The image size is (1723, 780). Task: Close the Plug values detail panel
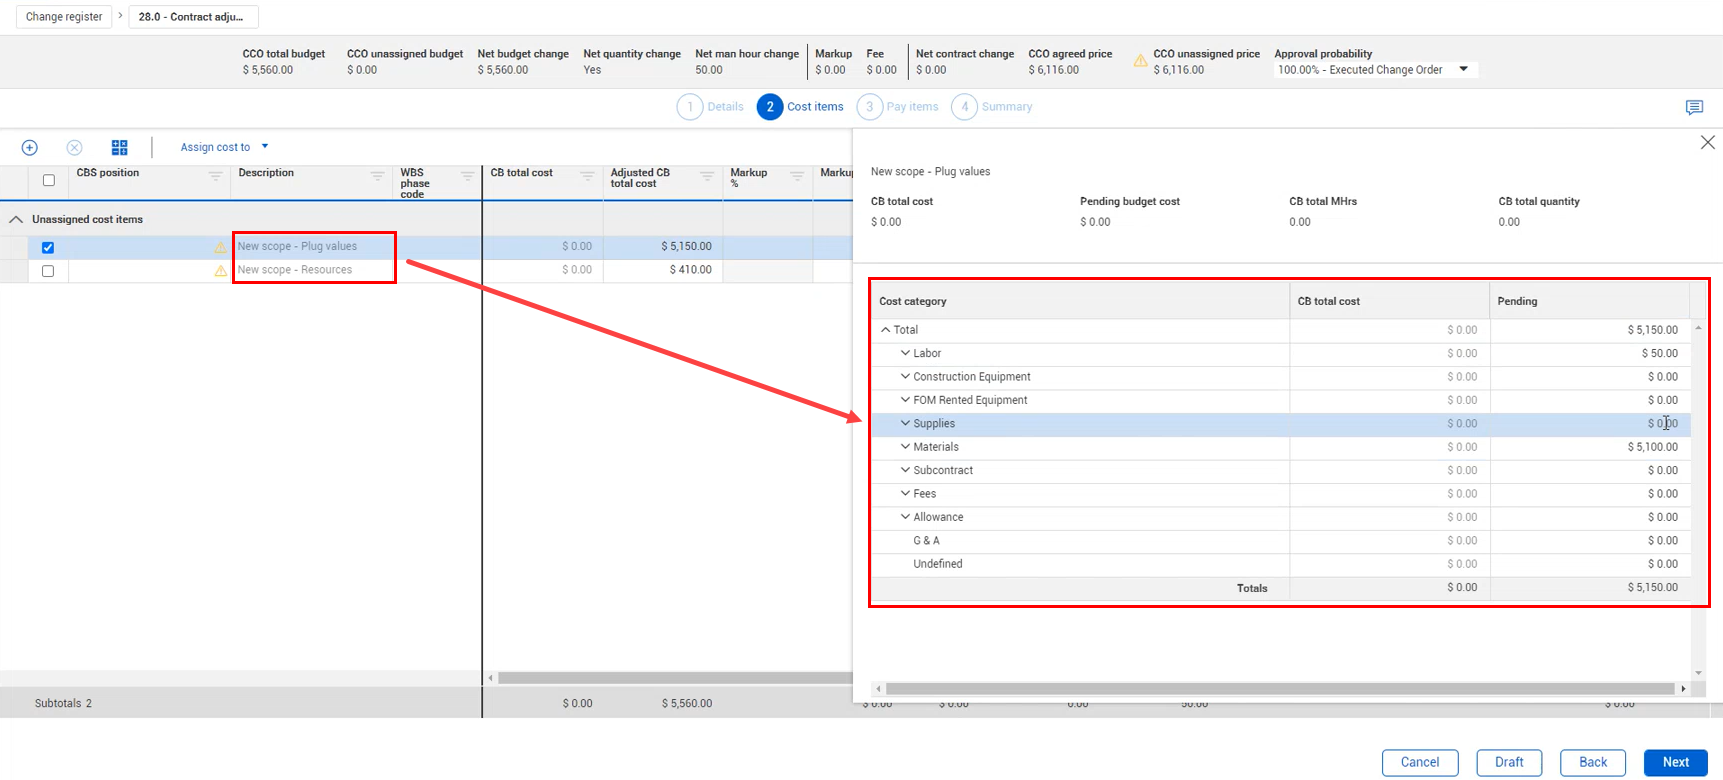[x=1707, y=143]
